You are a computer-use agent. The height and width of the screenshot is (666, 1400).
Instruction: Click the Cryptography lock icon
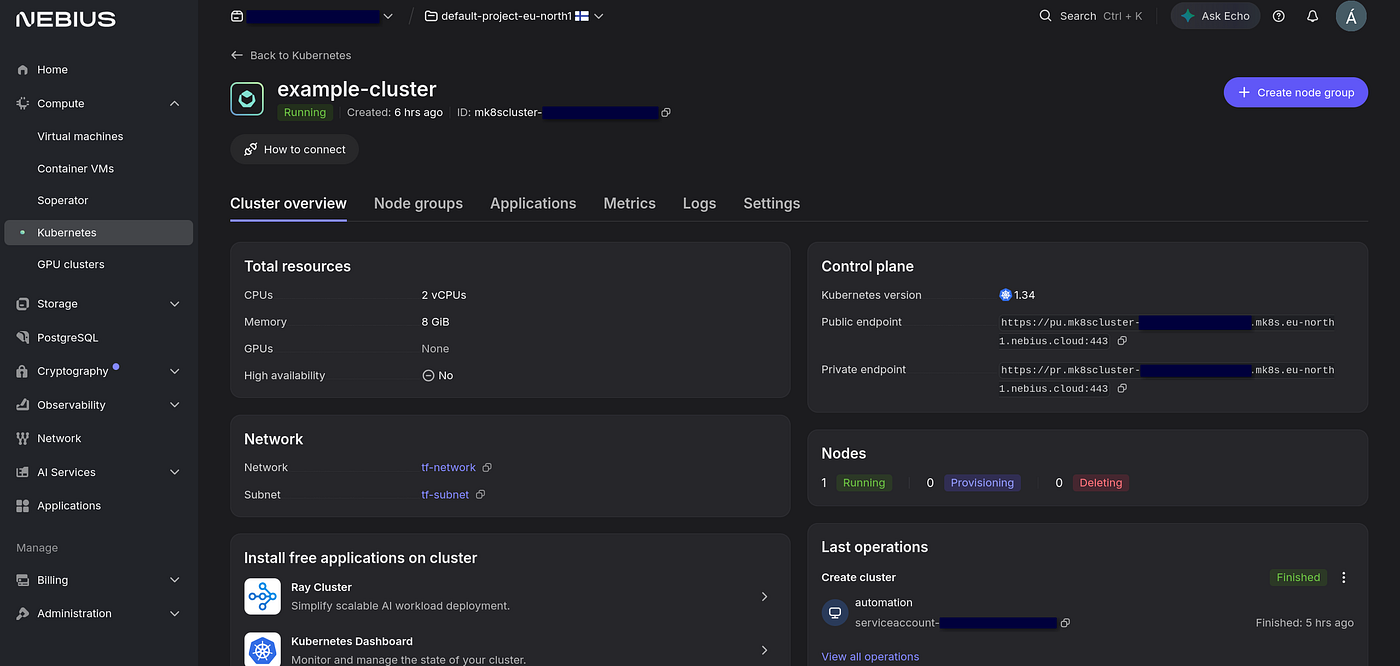pos(23,371)
